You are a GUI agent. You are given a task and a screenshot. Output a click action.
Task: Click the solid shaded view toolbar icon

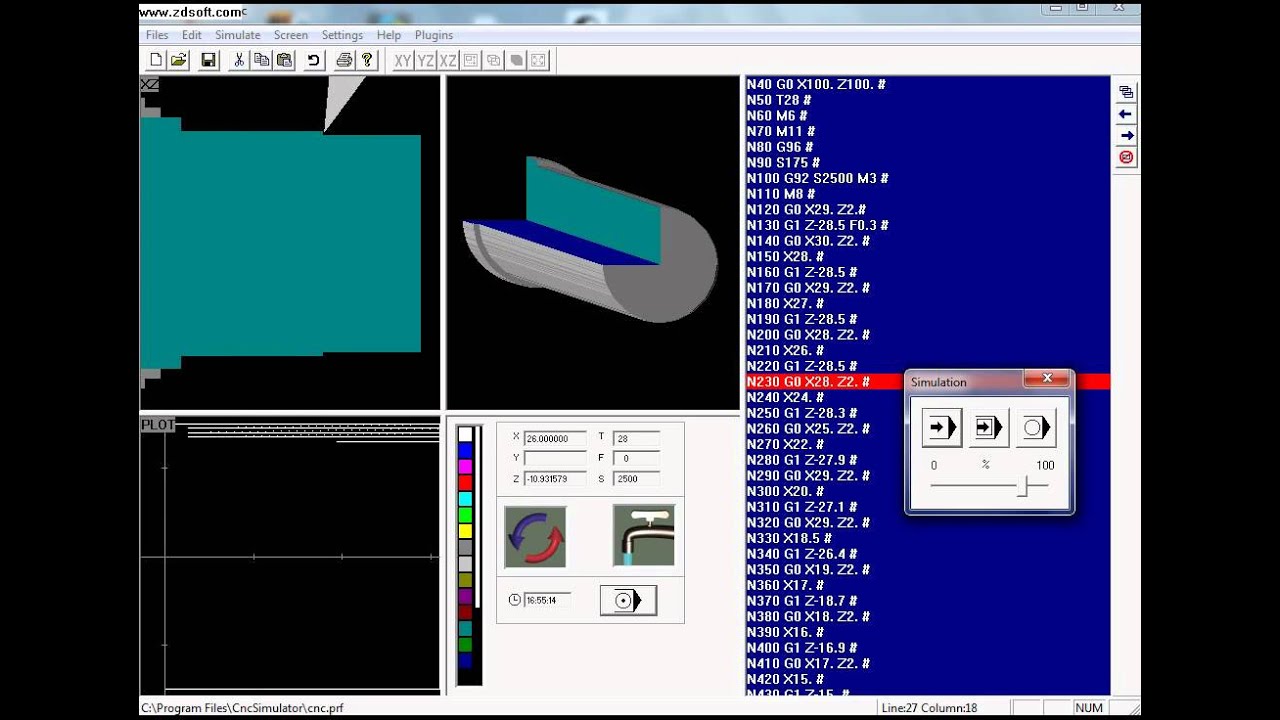click(x=516, y=60)
